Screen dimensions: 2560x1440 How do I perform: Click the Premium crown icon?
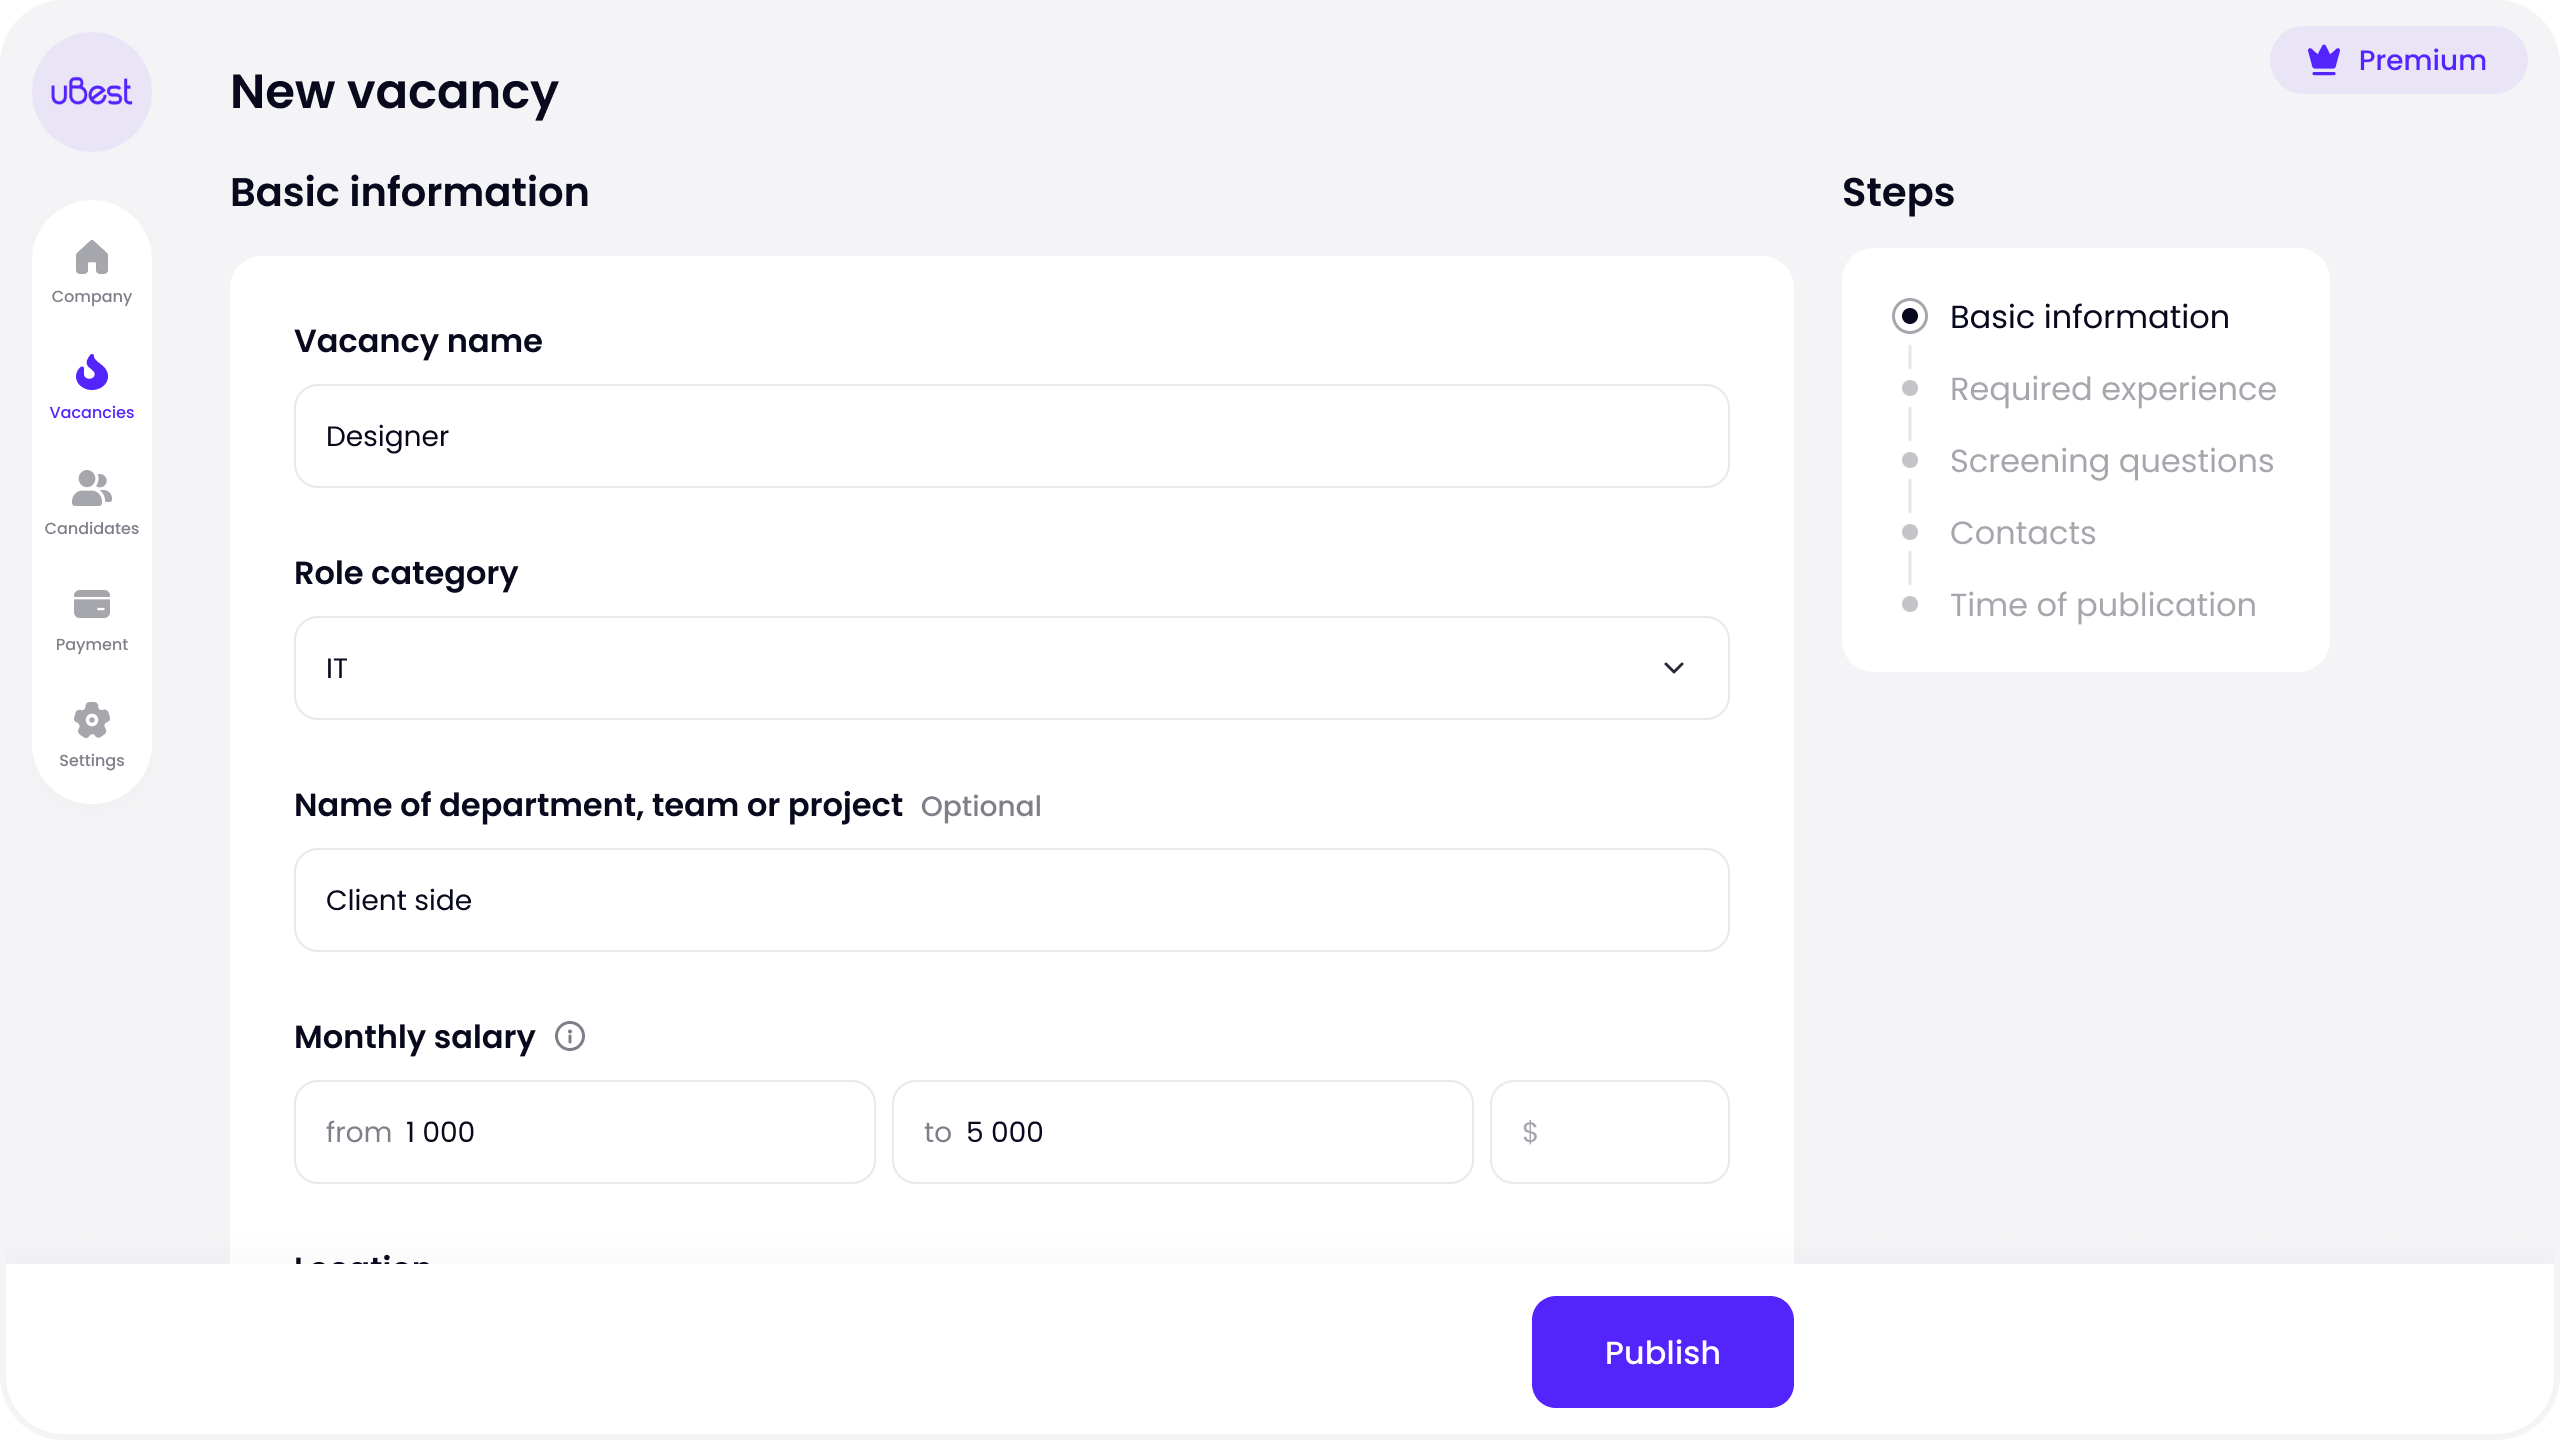point(2324,60)
